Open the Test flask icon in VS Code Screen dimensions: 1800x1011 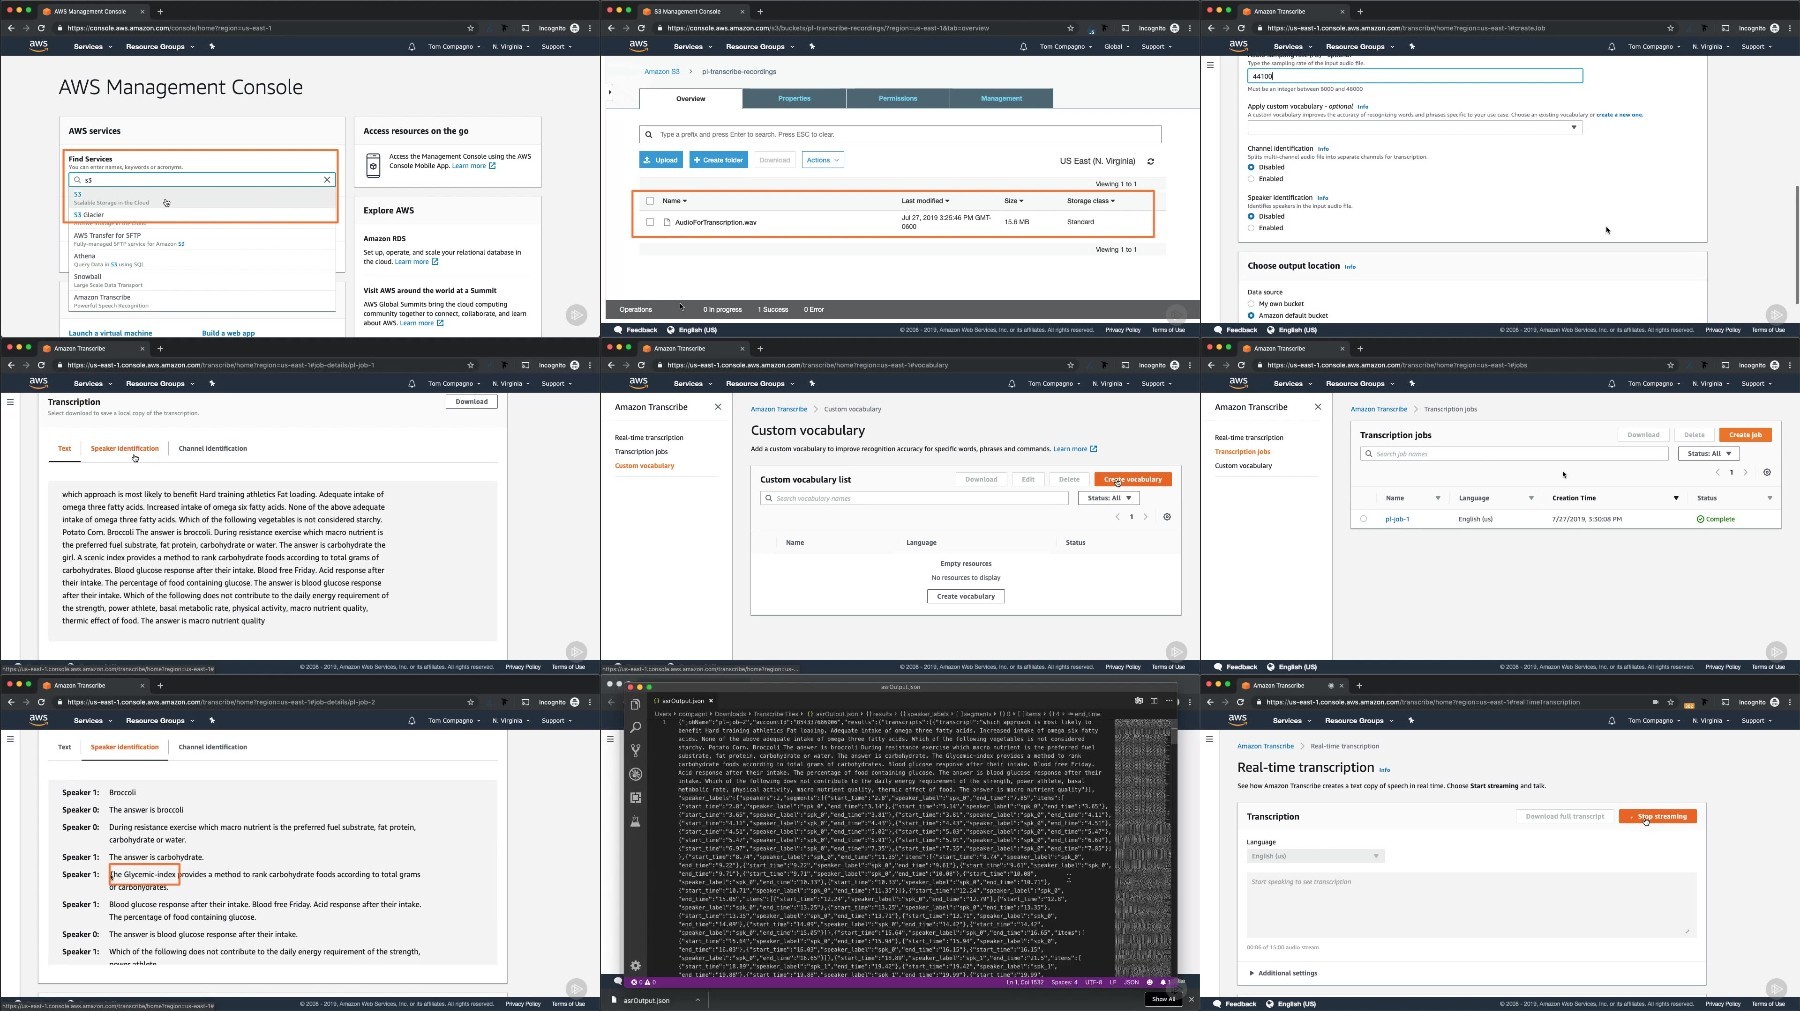click(x=635, y=821)
